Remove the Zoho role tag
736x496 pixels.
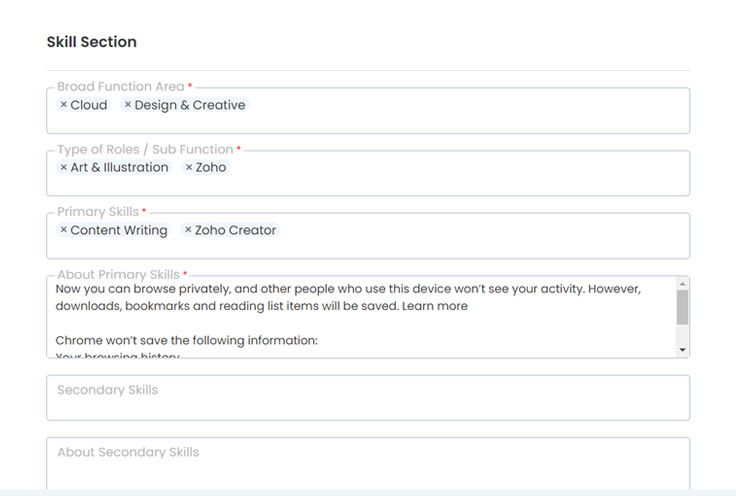(x=189, y=168)
